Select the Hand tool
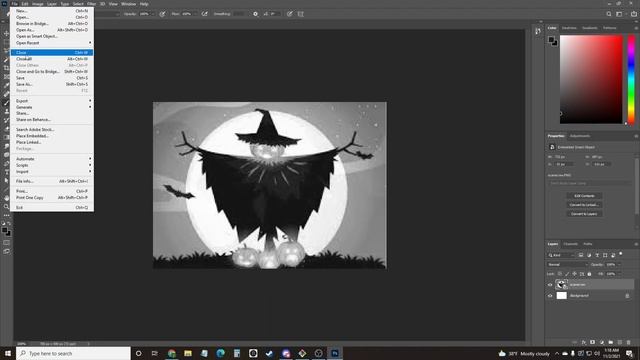 tap(6, 198)
